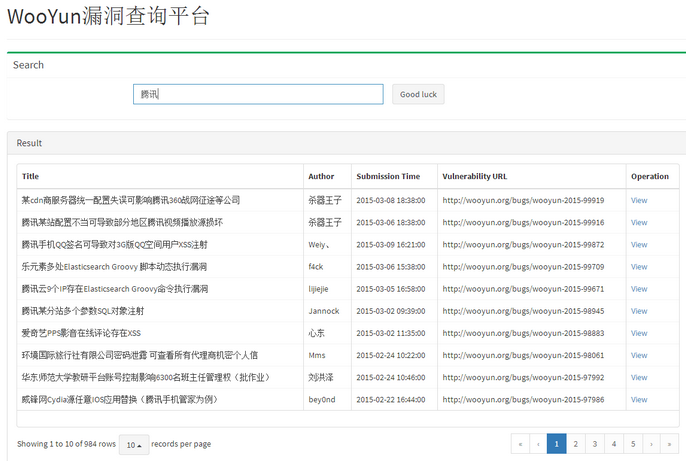686x461 pixels.
Task: View the wooyun-2015-98061 vulnerability
Action: (x=639, y=356)
